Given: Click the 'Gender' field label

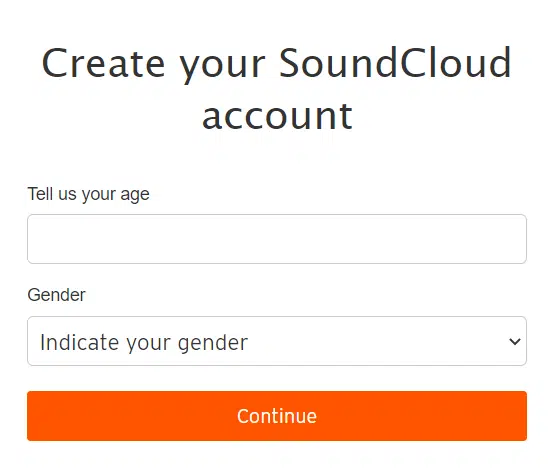Looking at the screenshot, I should (56, 295).
